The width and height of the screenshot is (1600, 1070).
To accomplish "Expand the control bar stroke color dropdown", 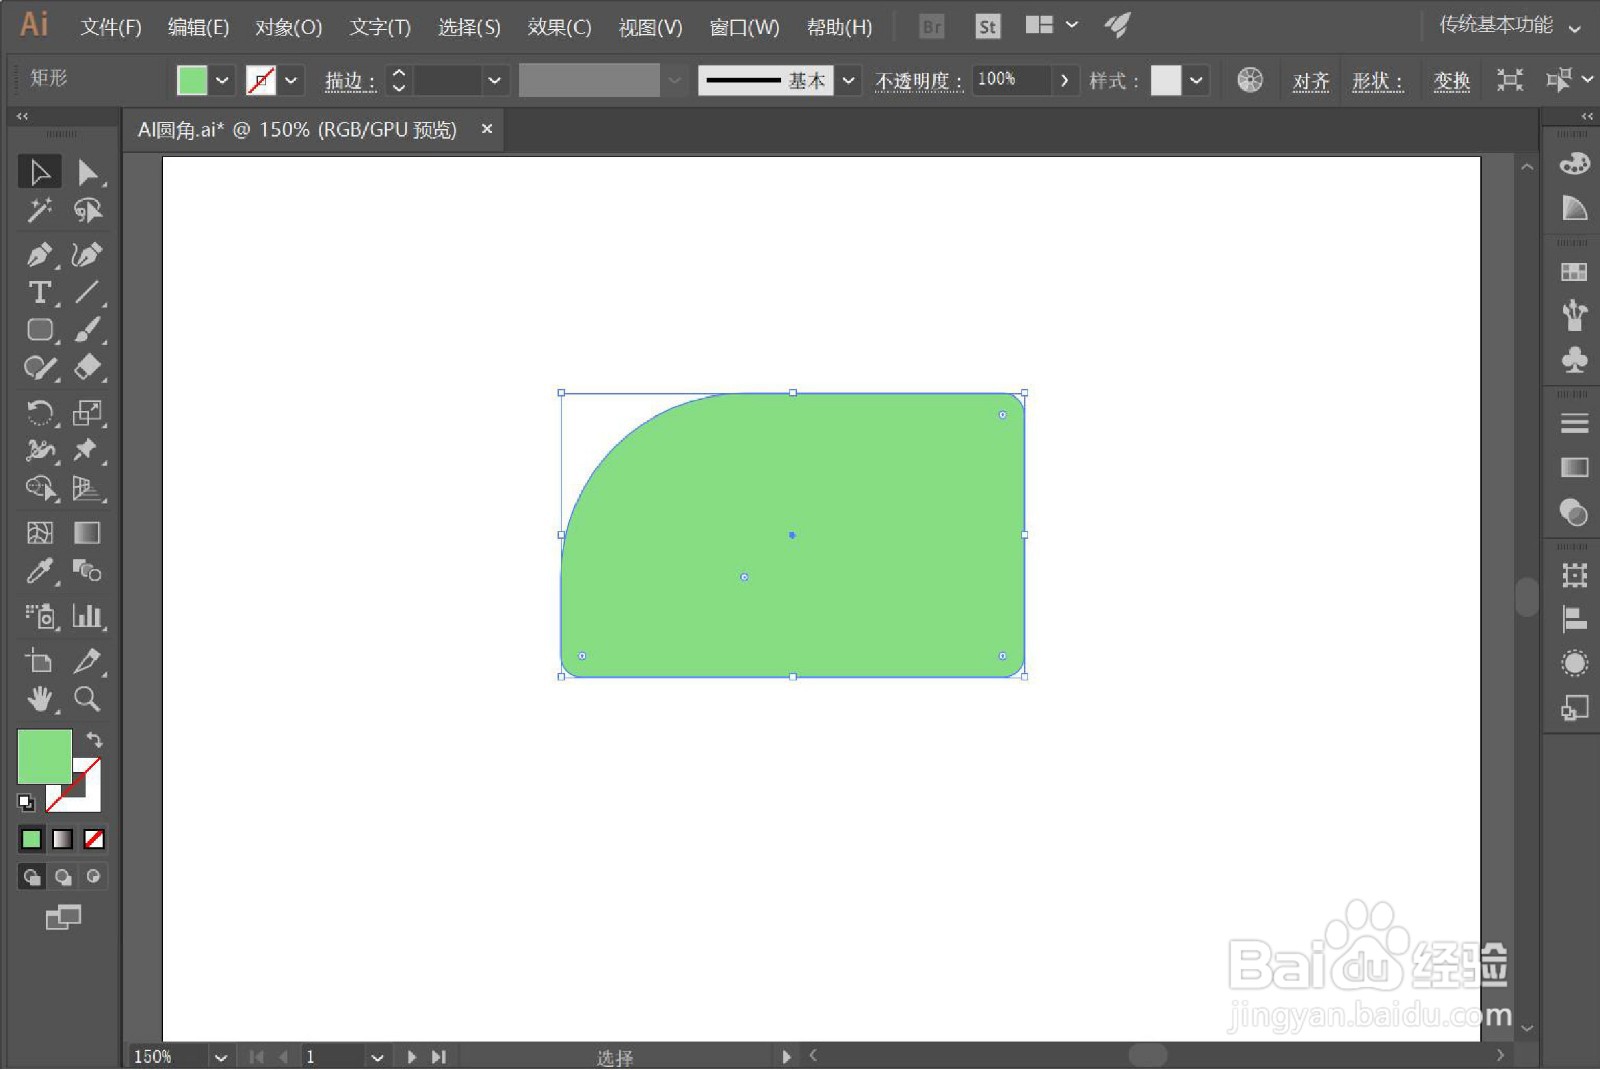I will click(x=291, y=80).
